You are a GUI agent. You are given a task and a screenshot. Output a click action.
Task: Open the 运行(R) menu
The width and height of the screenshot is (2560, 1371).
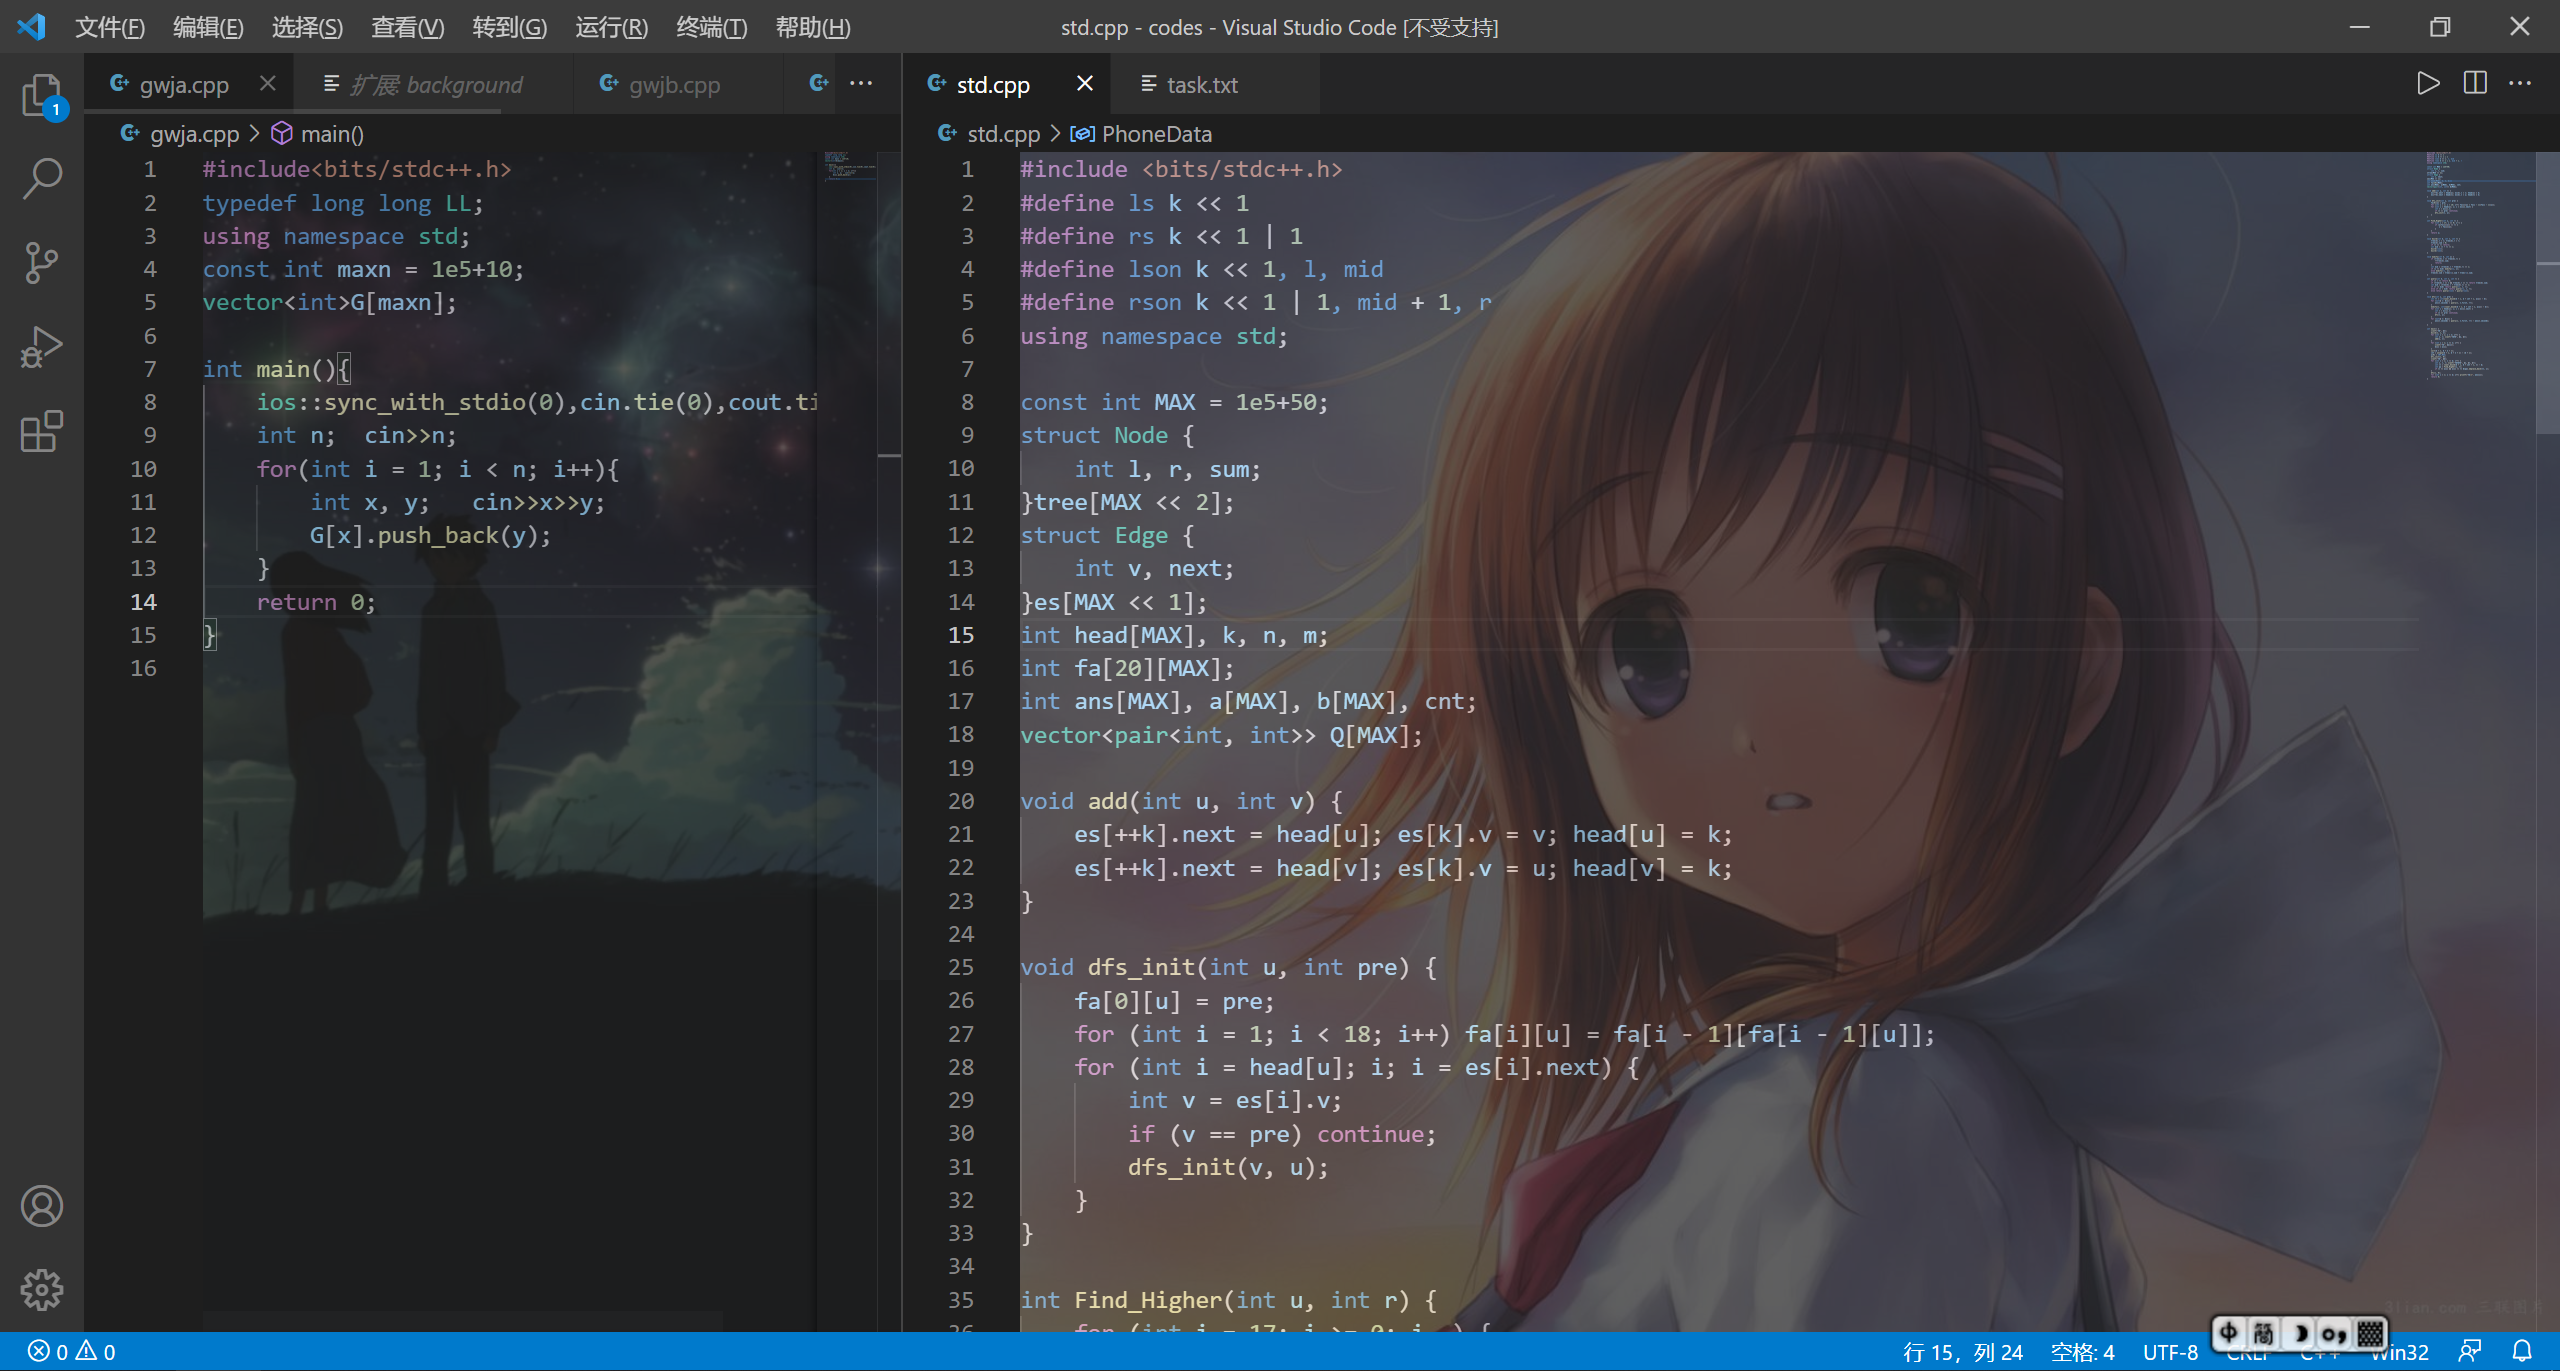pos(611,27)
